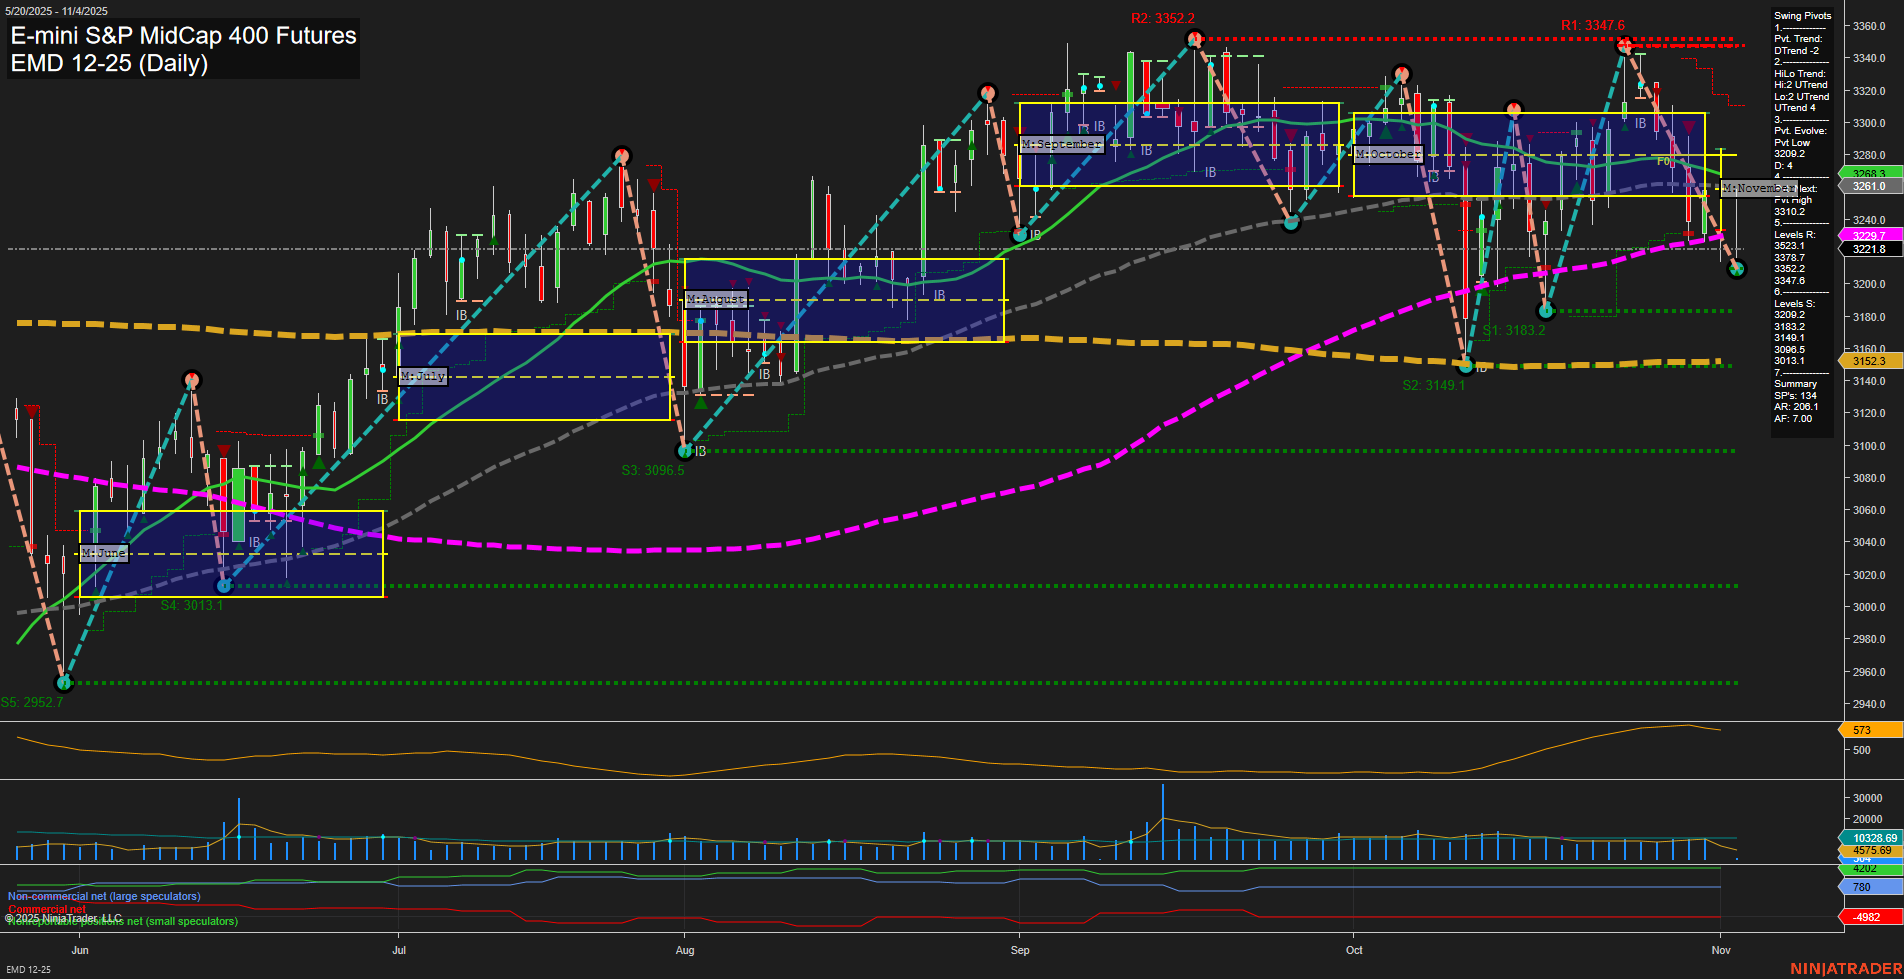Click the red down-triangle marker above the M:September box
Image resolution: width=1904 pixels, height=979 pixels.
(x=1117, y=85)
